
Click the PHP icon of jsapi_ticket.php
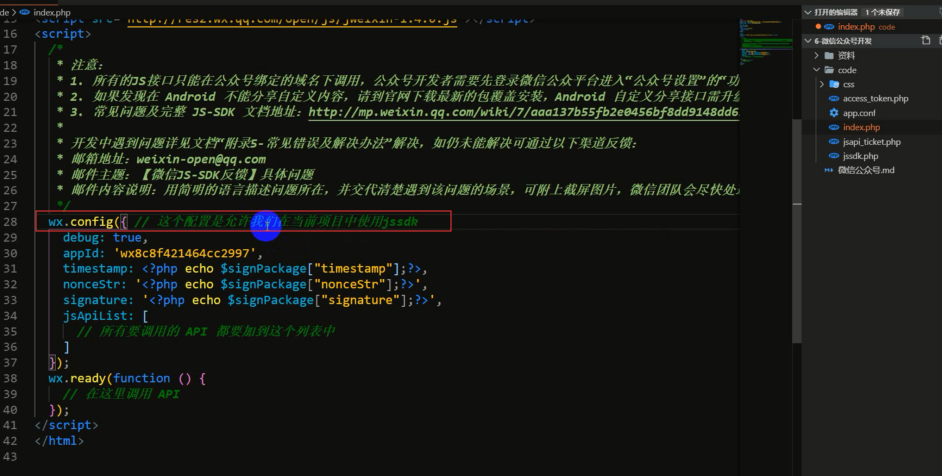coord(833,142)
